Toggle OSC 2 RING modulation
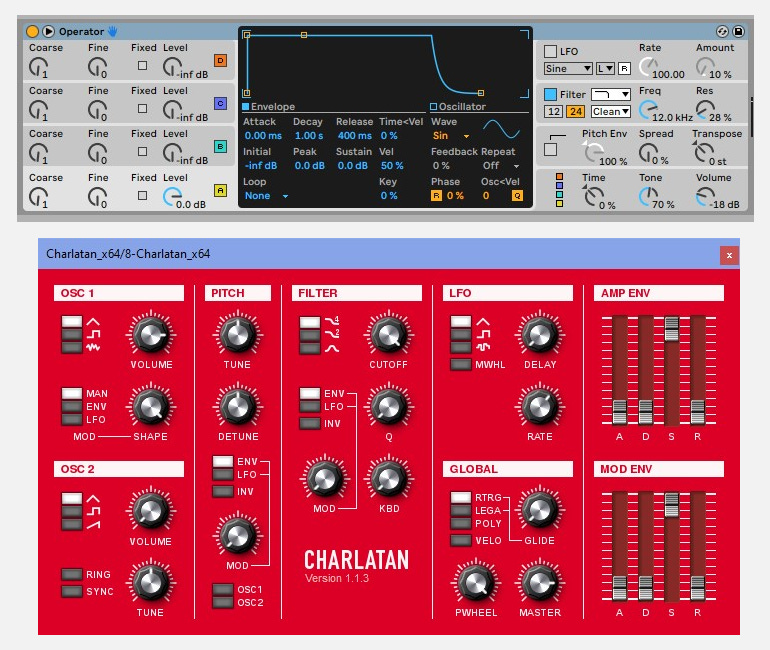The height and width of the screenshot is (650, 770). coord(72,574)
